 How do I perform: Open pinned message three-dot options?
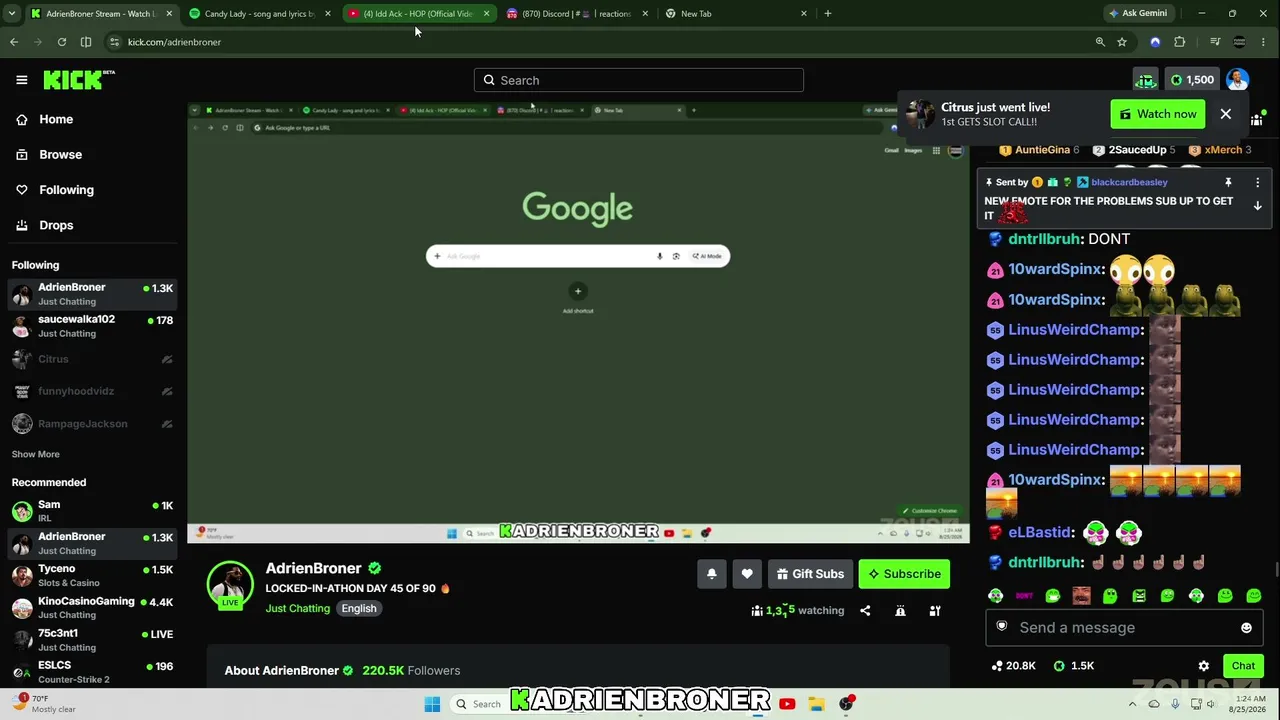coord(1258,183)
